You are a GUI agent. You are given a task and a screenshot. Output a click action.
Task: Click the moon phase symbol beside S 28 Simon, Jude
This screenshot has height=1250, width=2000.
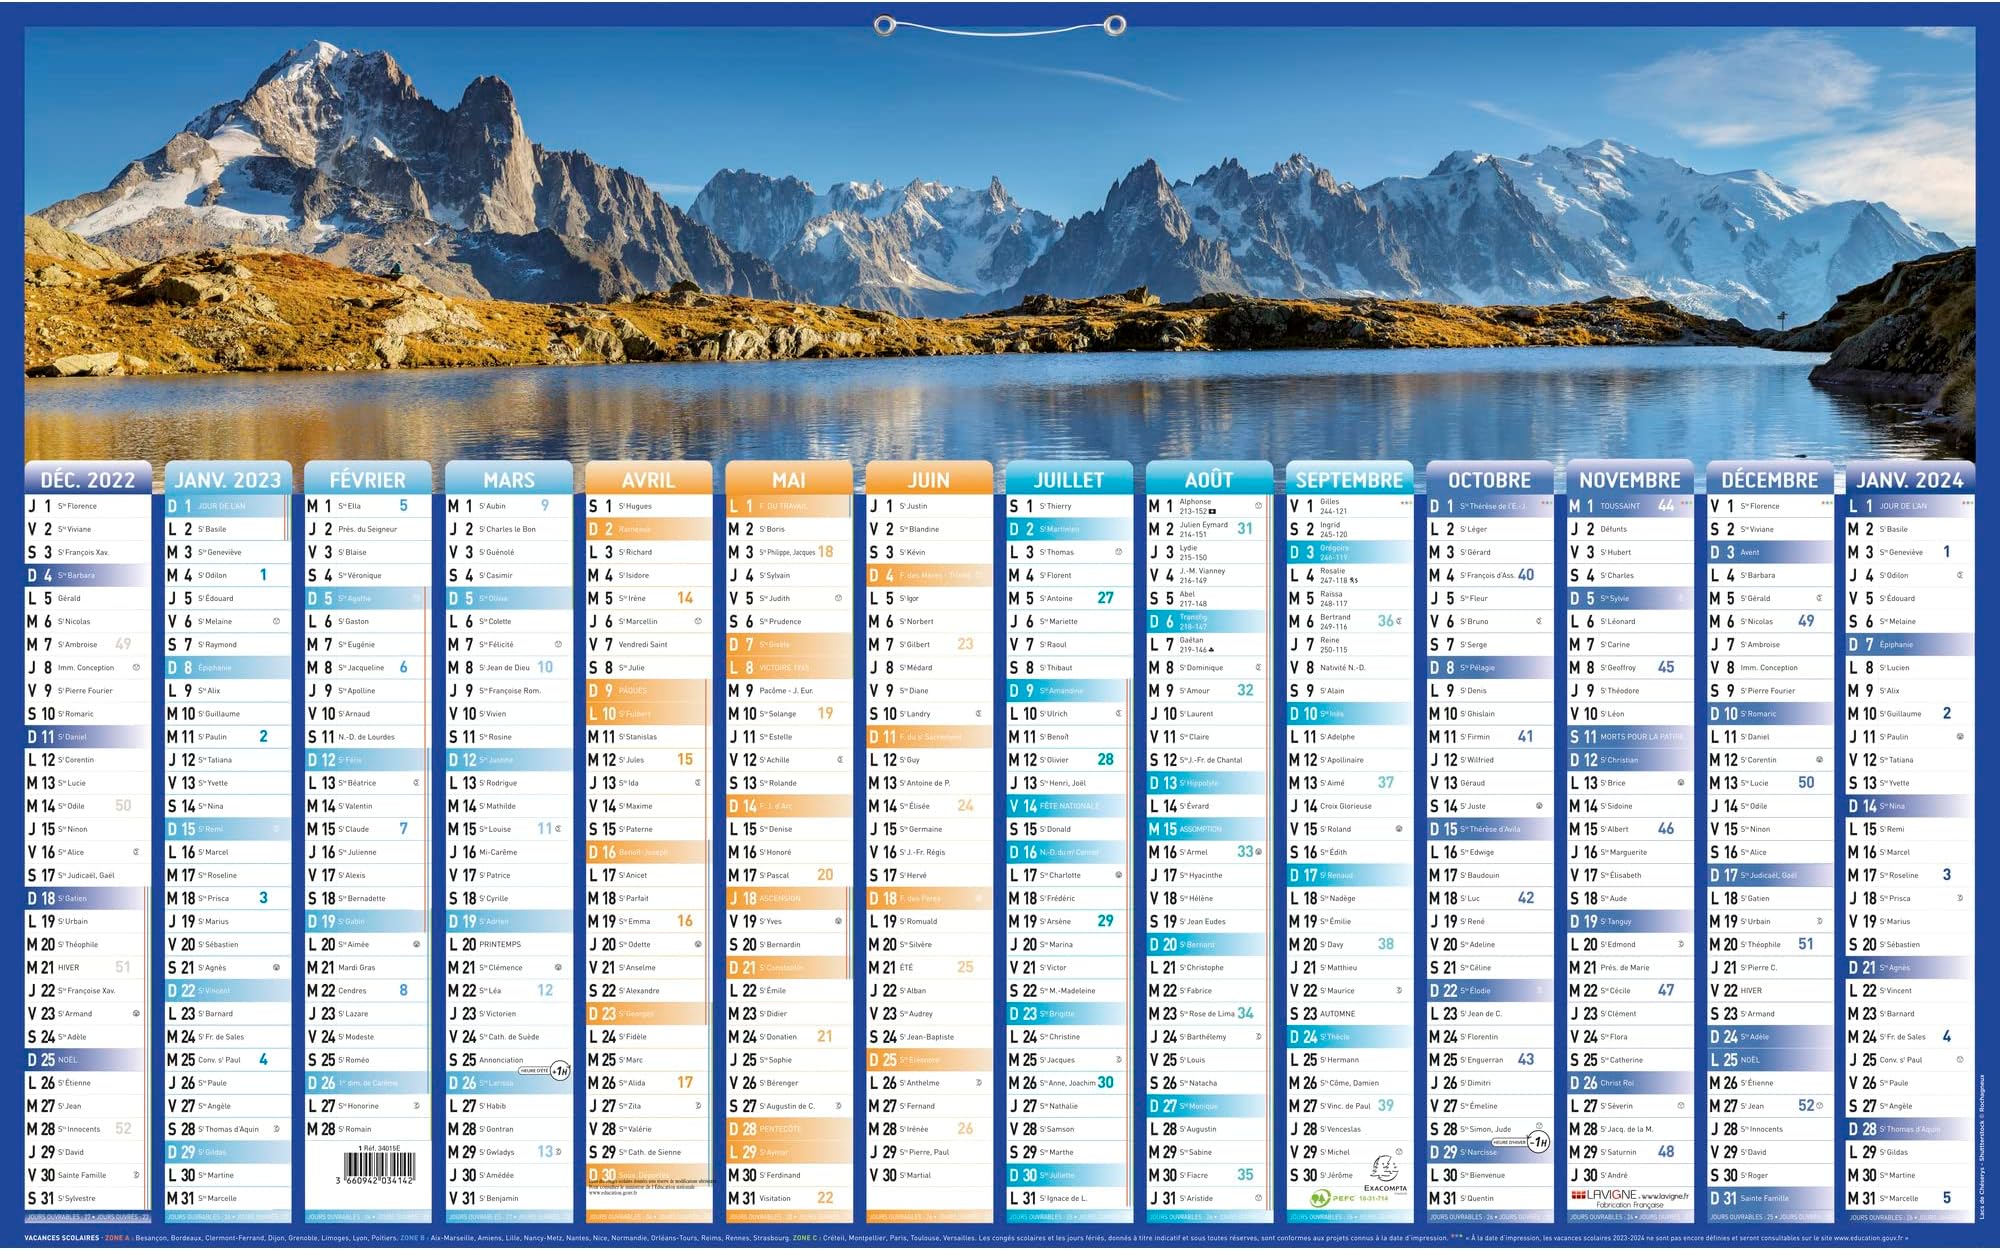tap(1538, 1126)
